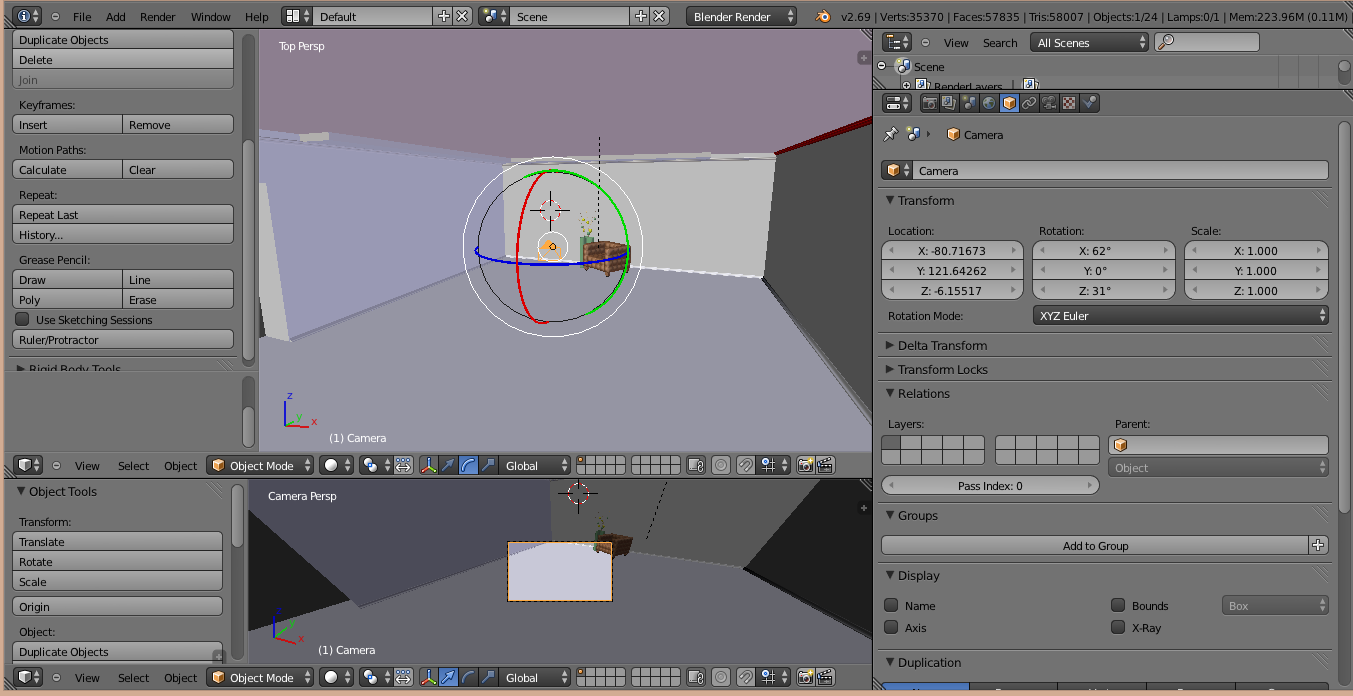
Task: Open the Window menu
Action: [x=210, y=17]
